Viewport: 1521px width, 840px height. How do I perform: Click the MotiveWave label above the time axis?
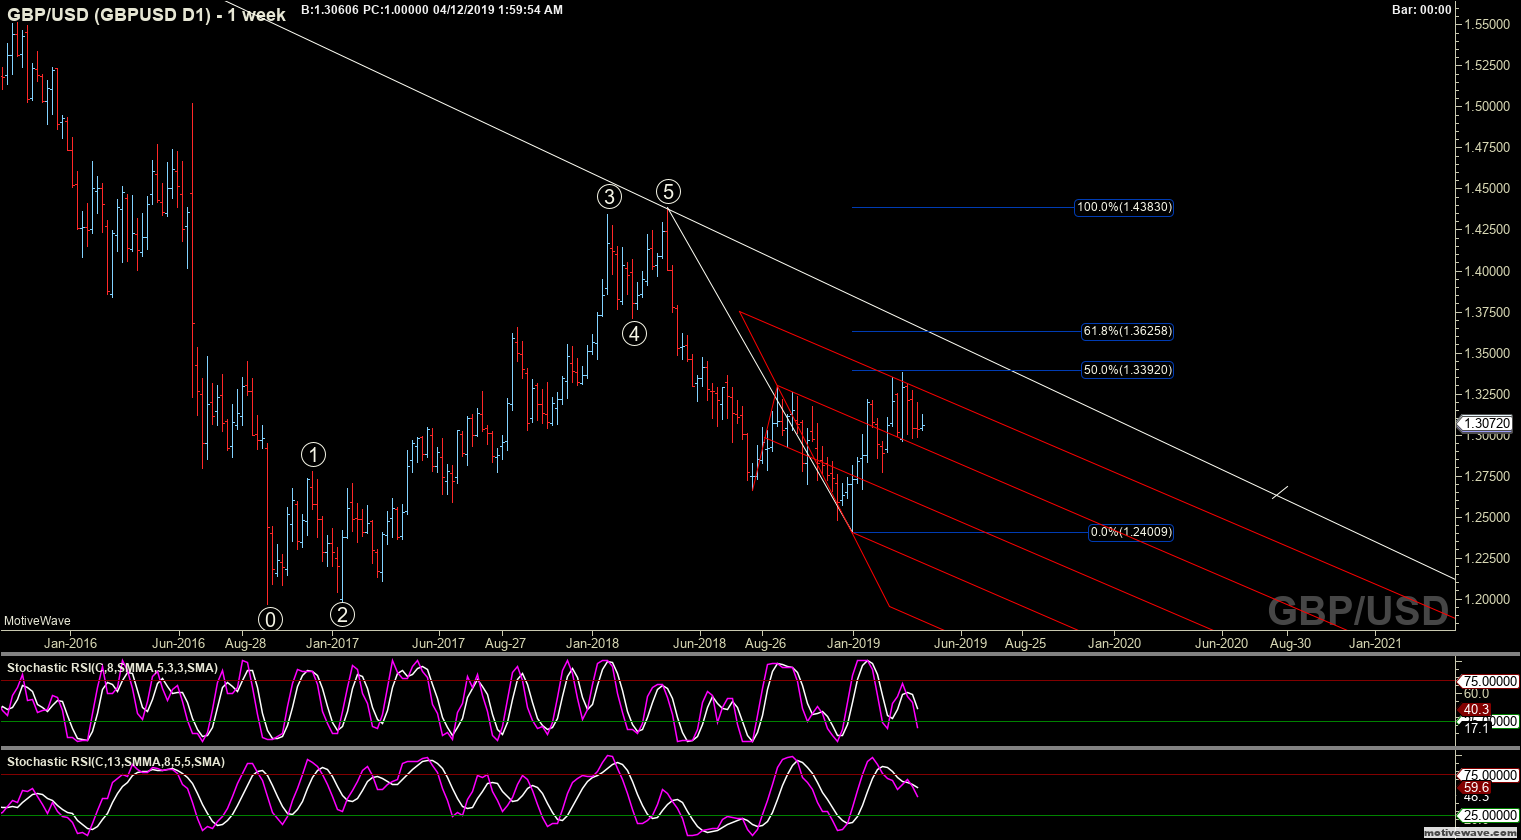[x=38, y=621]
